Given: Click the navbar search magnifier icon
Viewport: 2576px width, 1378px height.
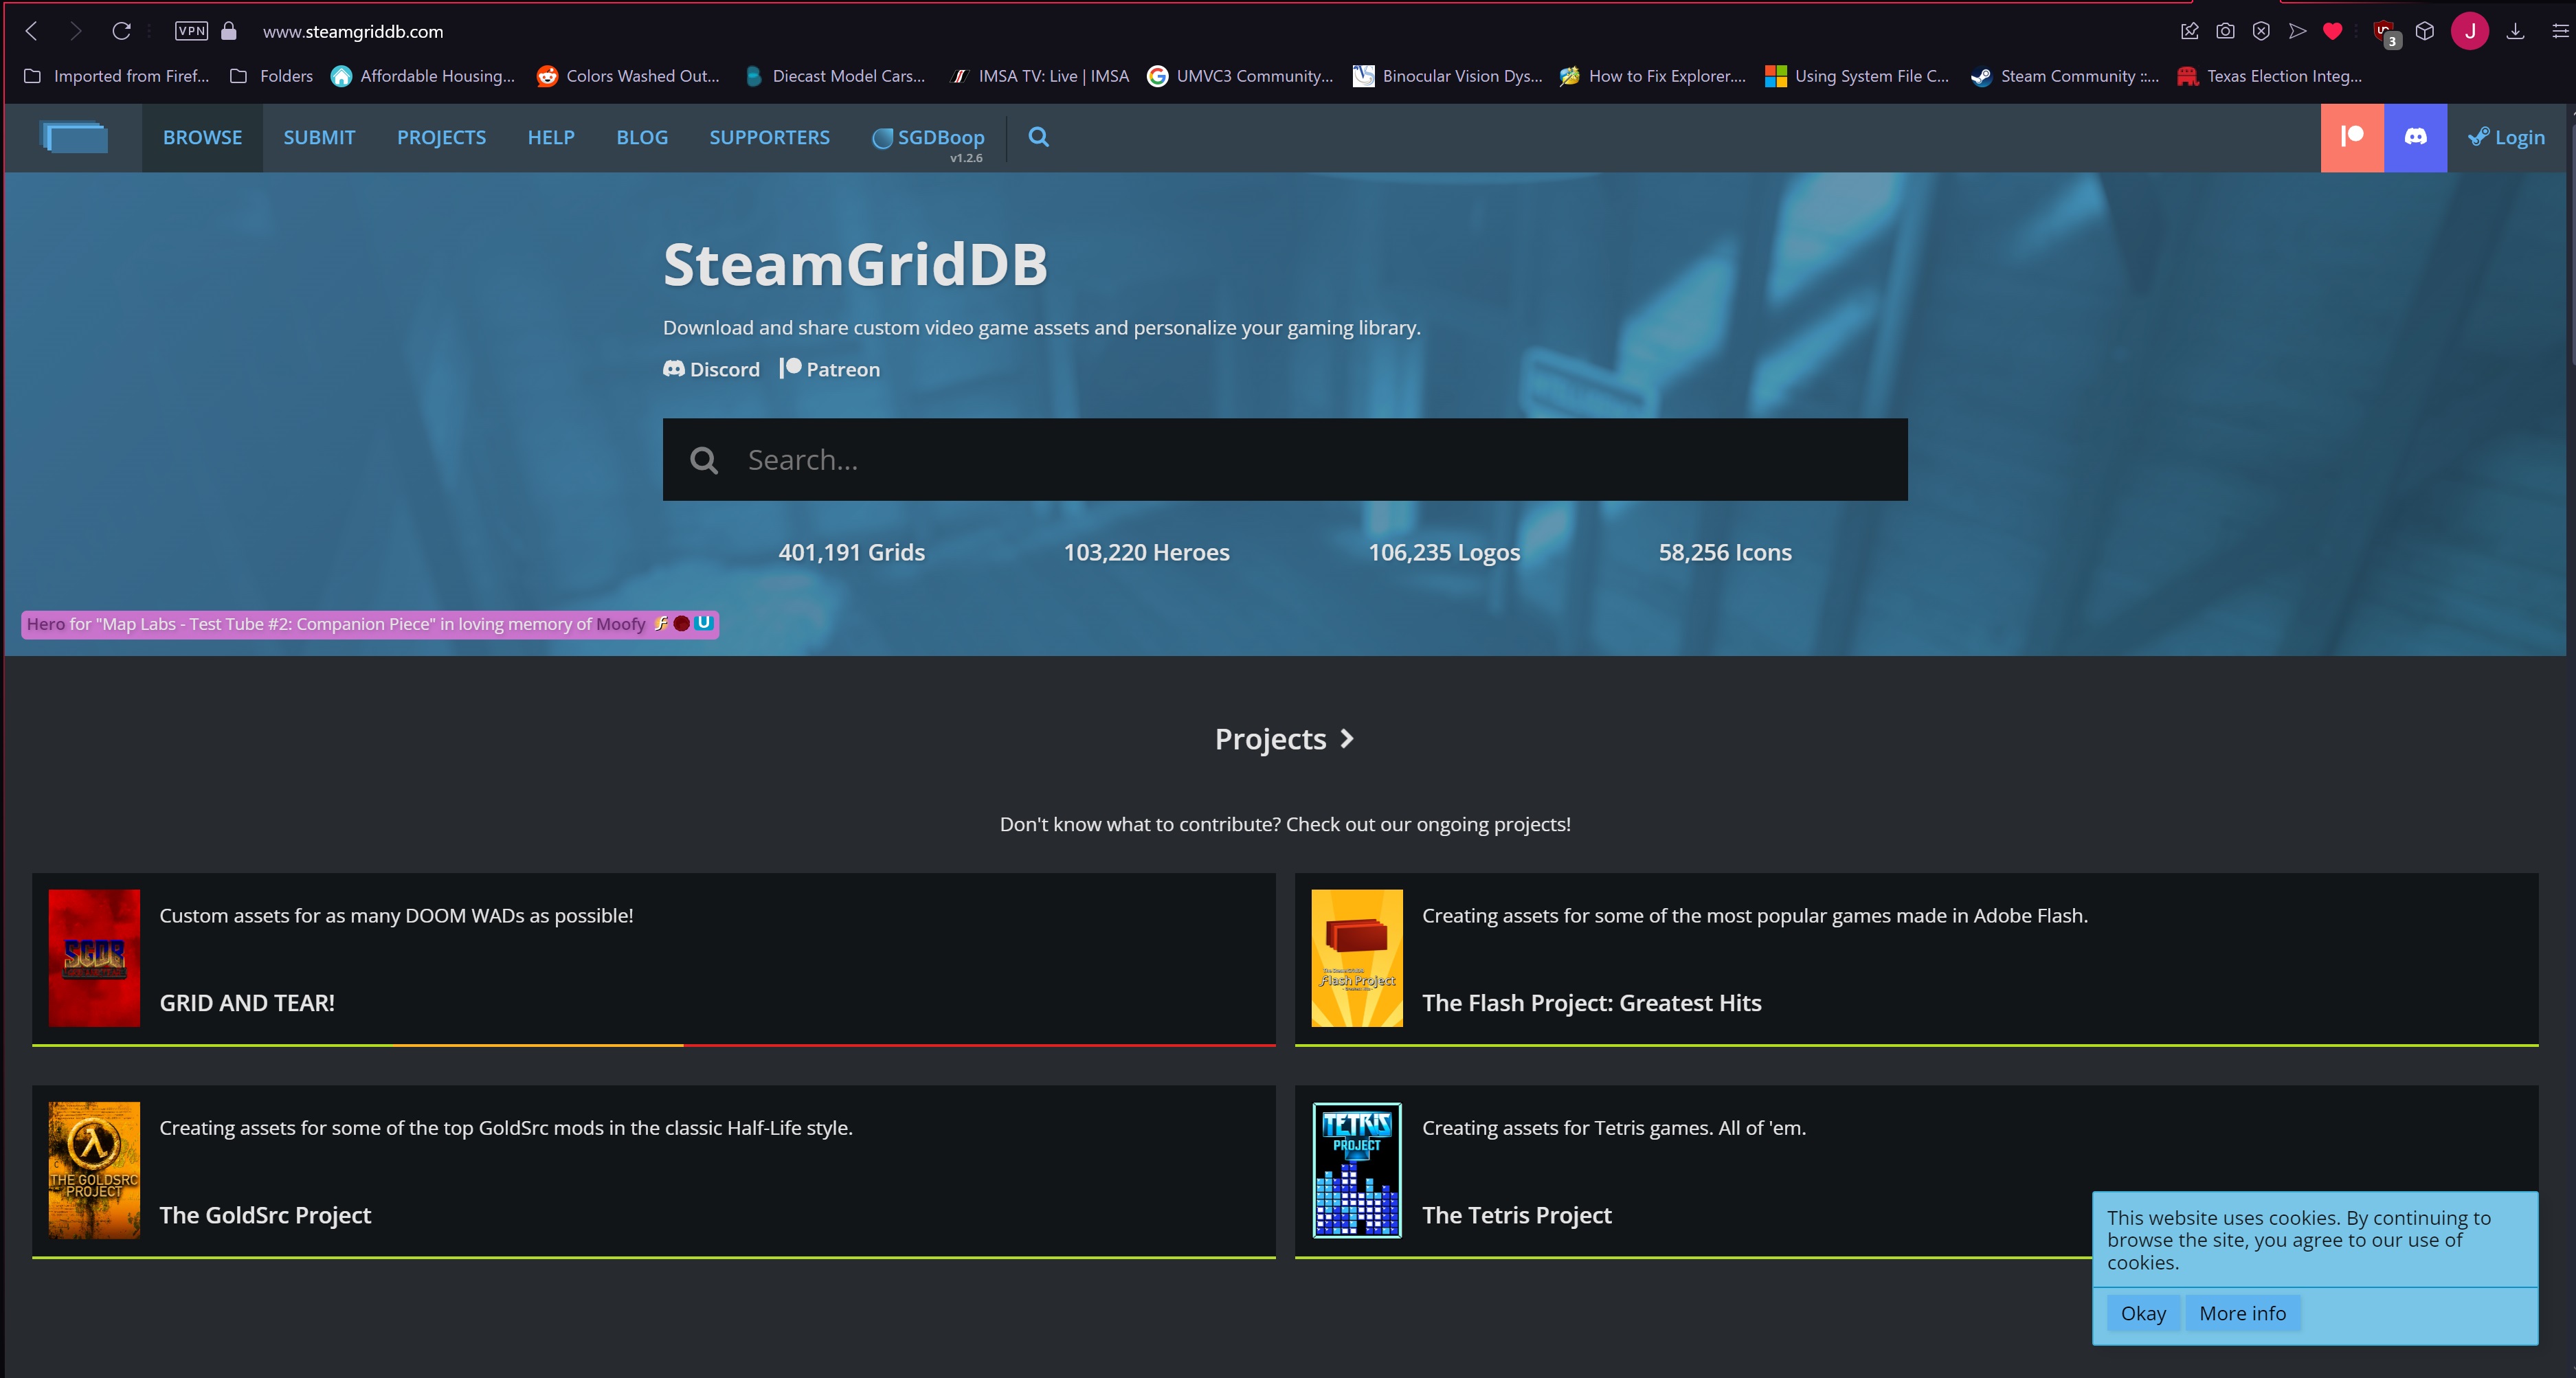Looking at the screenshot, I should 1038,137.
